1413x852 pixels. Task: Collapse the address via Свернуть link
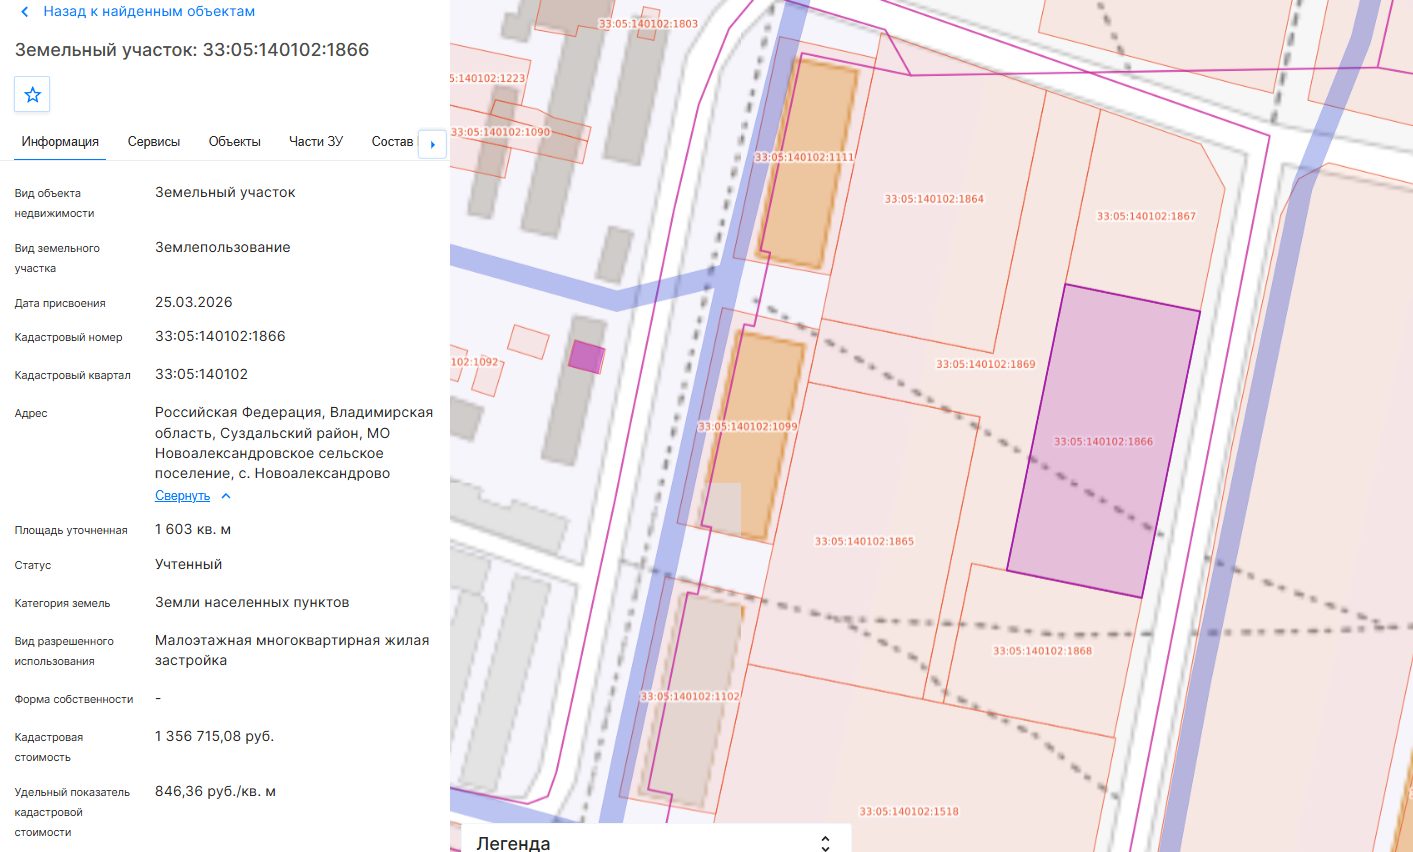(x=182, y=496)
